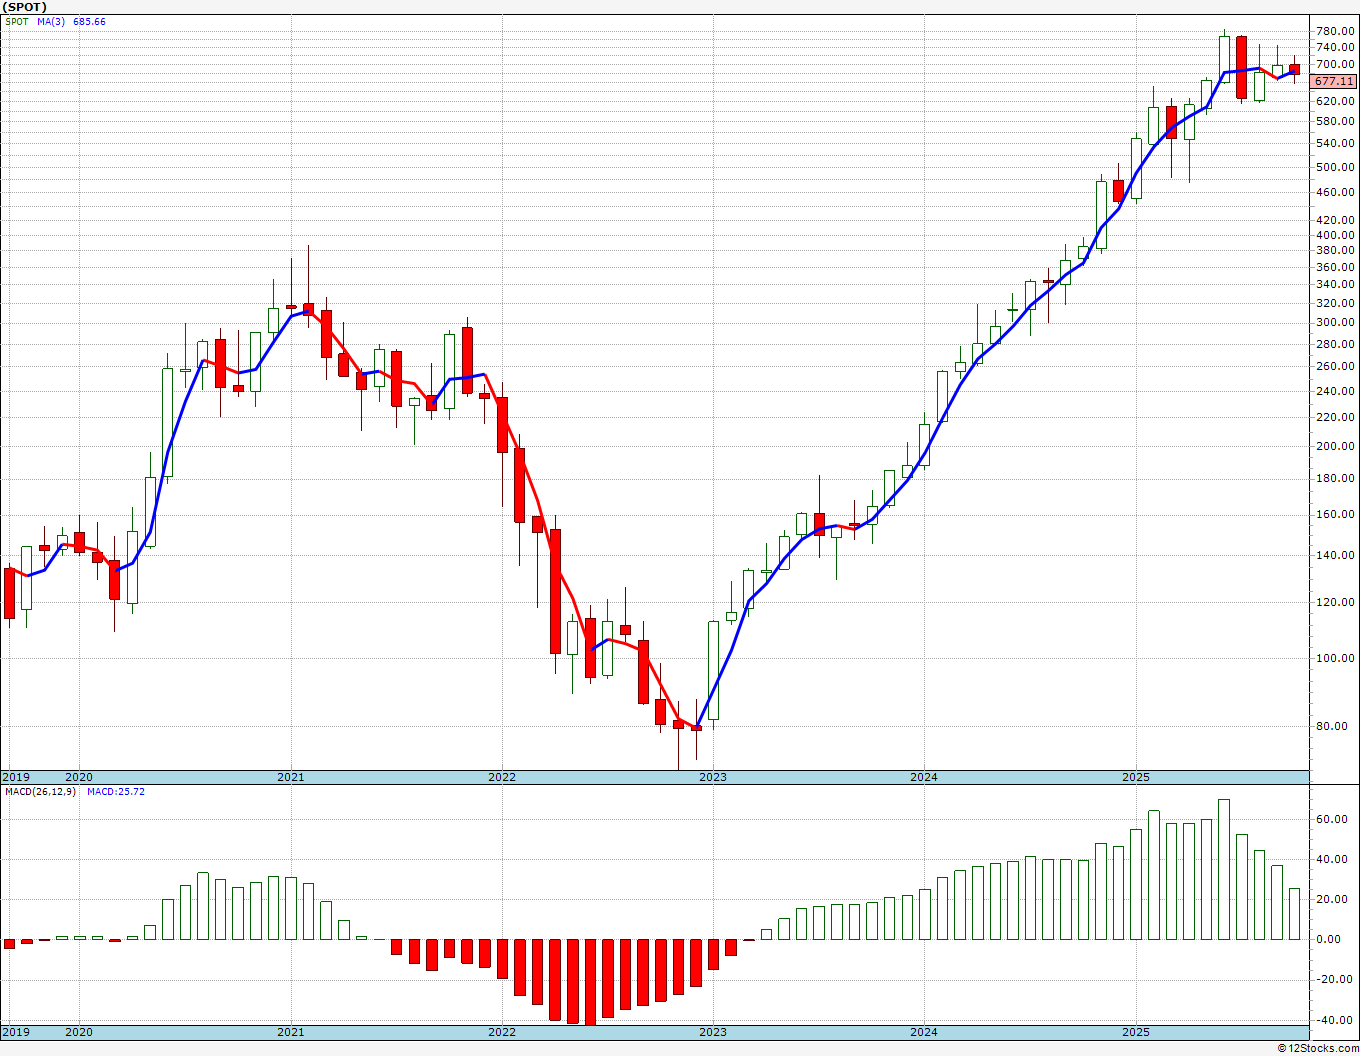Click the 300.00 price axis label

[1335, 322]
